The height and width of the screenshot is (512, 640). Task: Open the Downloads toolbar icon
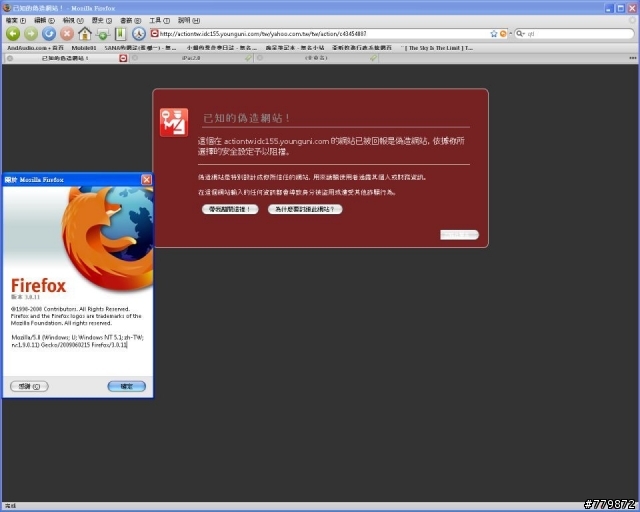pos(103,33)
